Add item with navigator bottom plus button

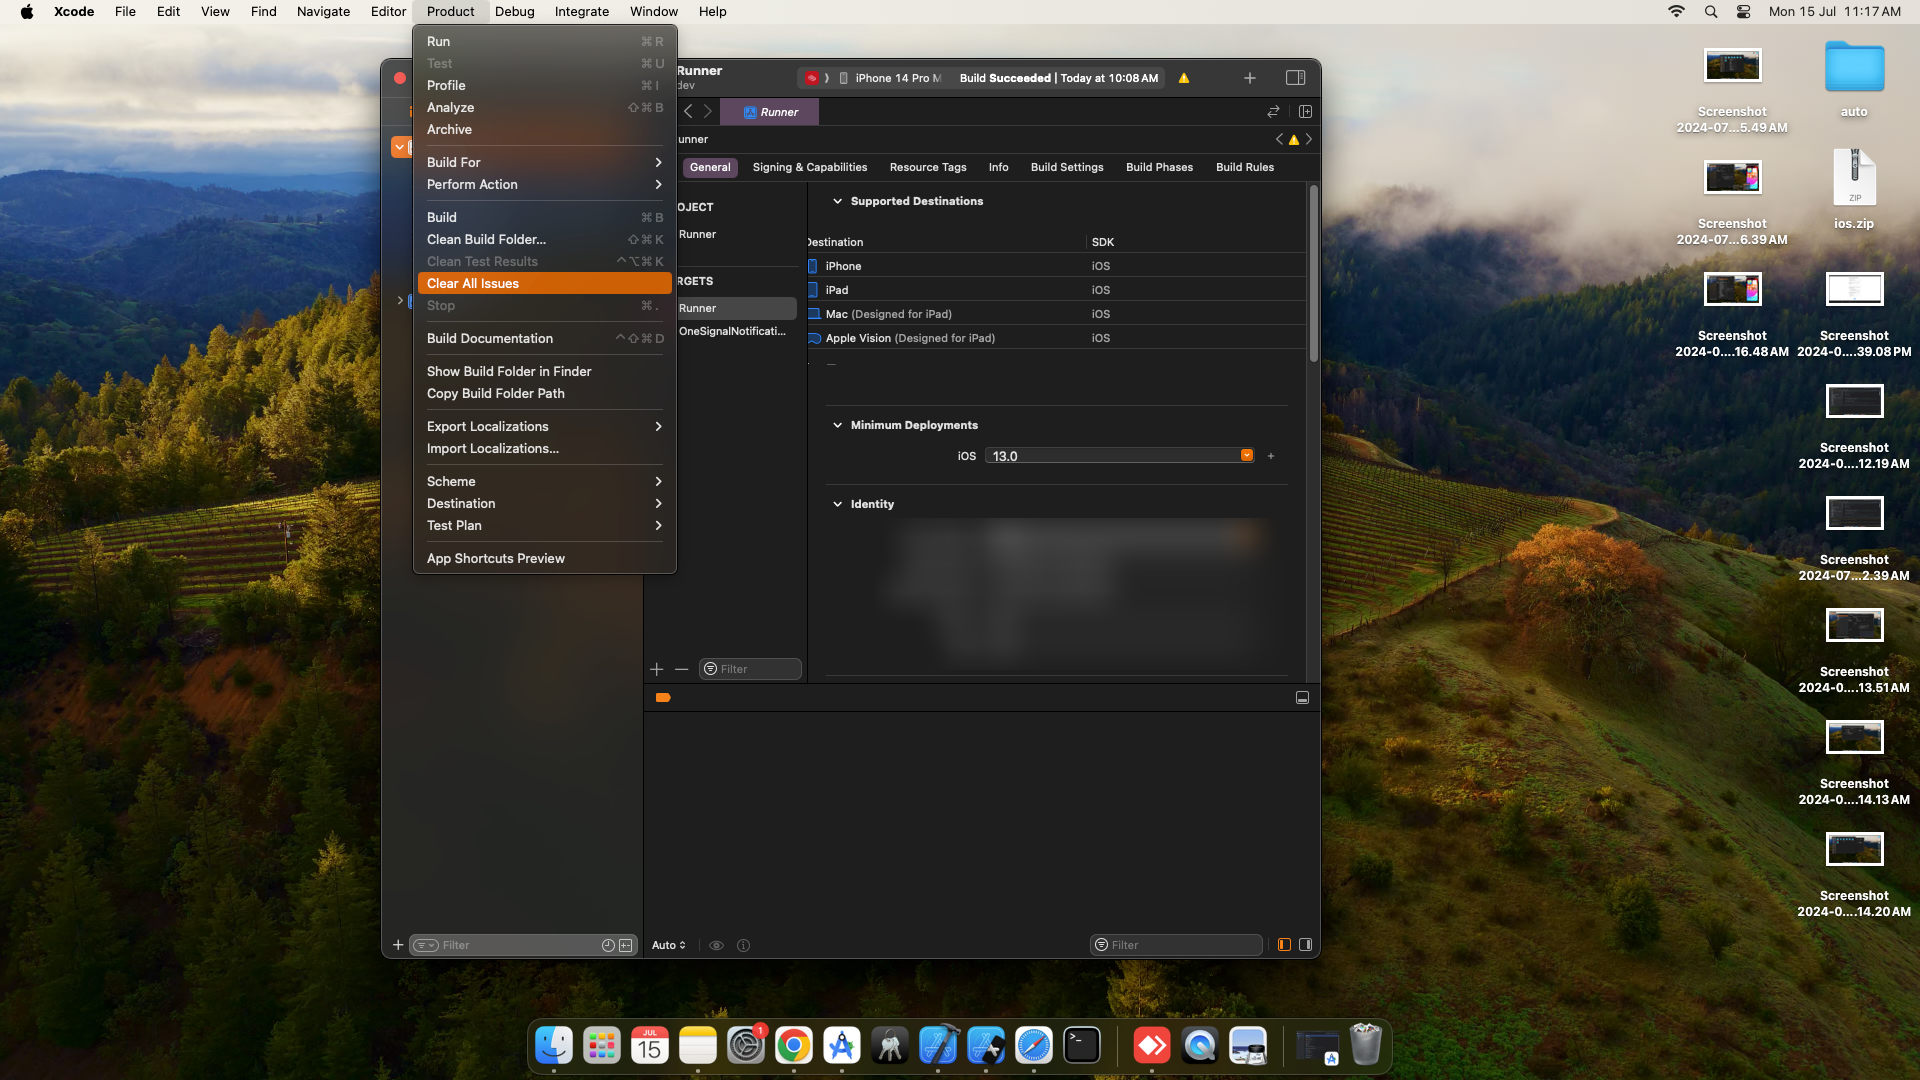[x=398, y=945]
